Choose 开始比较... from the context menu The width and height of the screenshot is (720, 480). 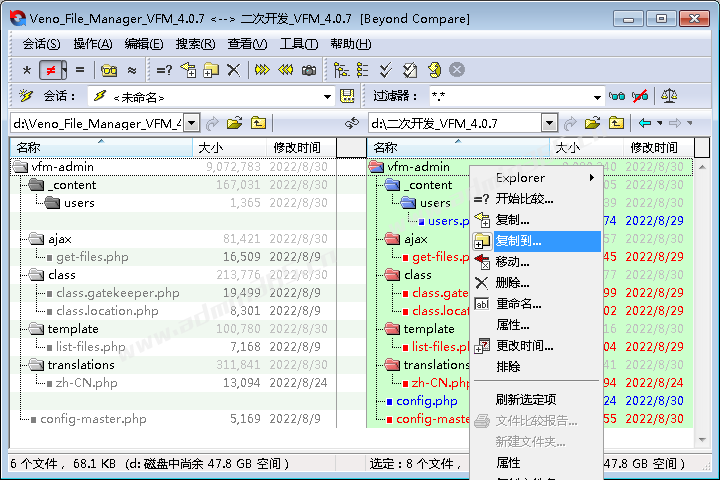(x=536, y=199)
